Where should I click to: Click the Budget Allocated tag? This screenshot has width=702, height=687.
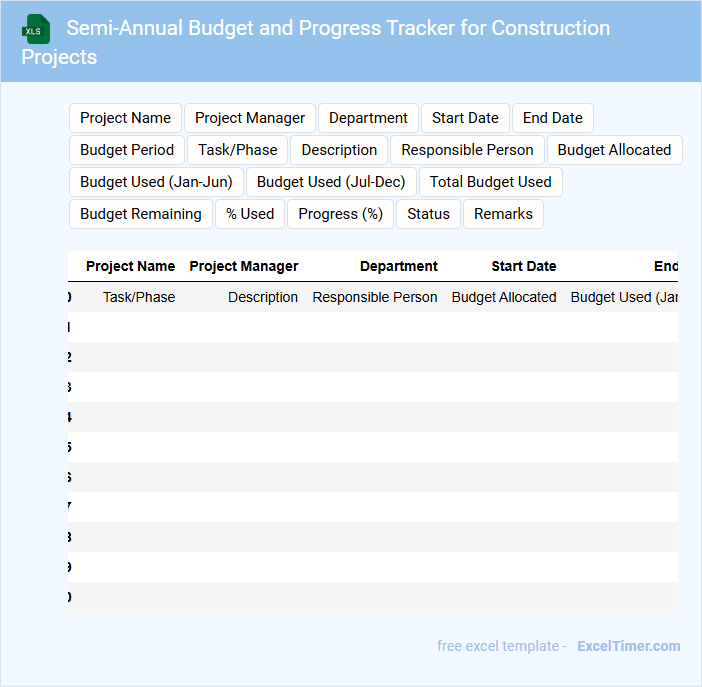pos(614,150)
